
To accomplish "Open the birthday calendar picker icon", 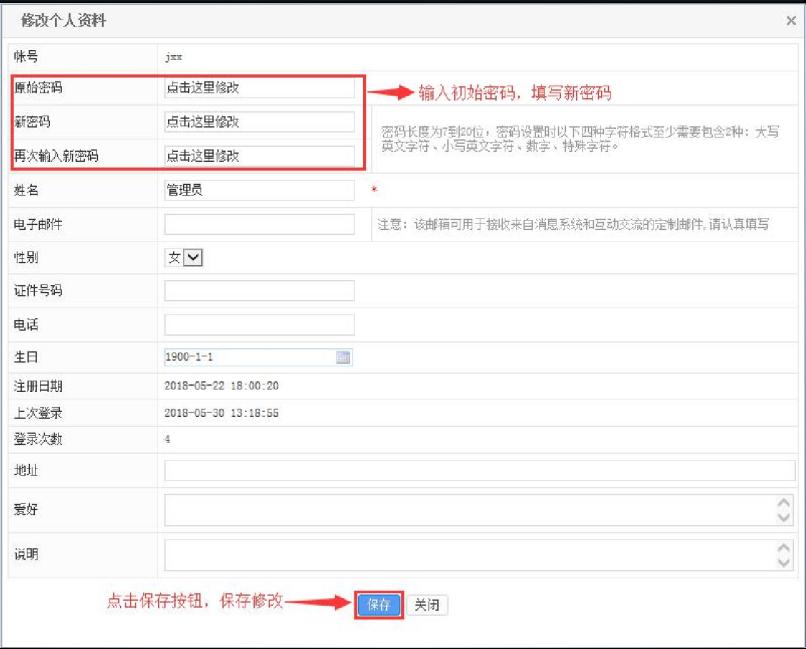I will (343, 358).
